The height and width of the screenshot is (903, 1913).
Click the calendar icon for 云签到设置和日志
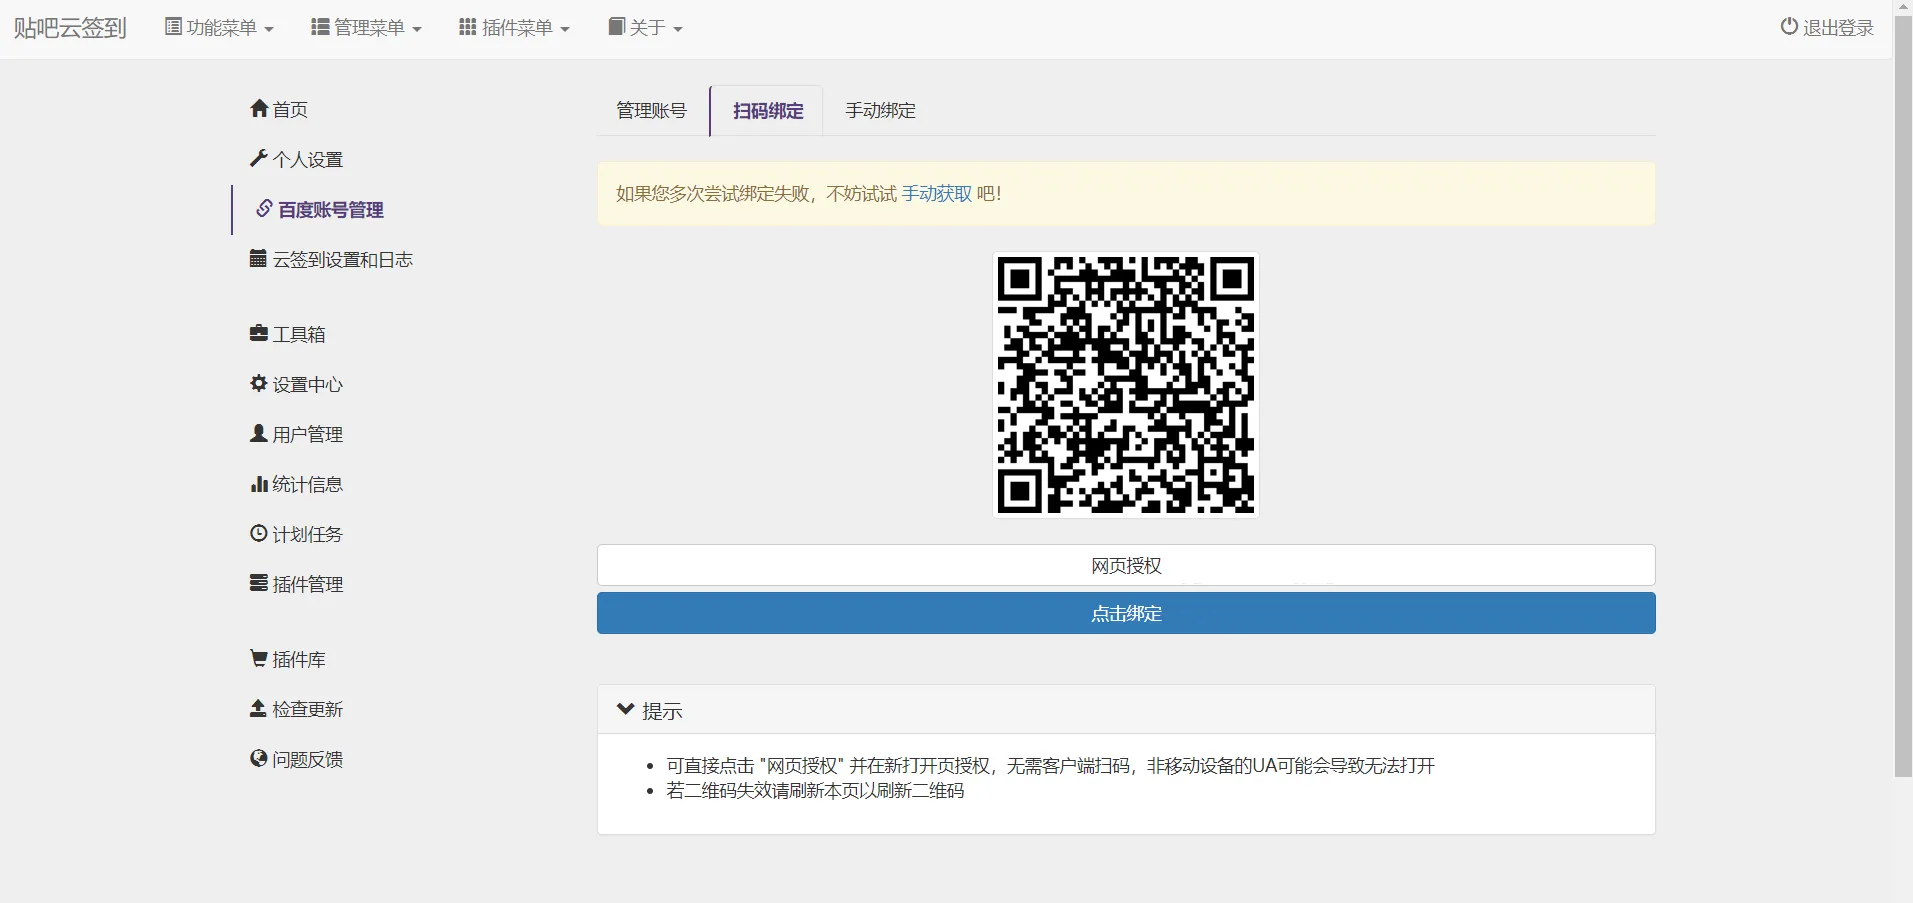(x=258, y=258)
